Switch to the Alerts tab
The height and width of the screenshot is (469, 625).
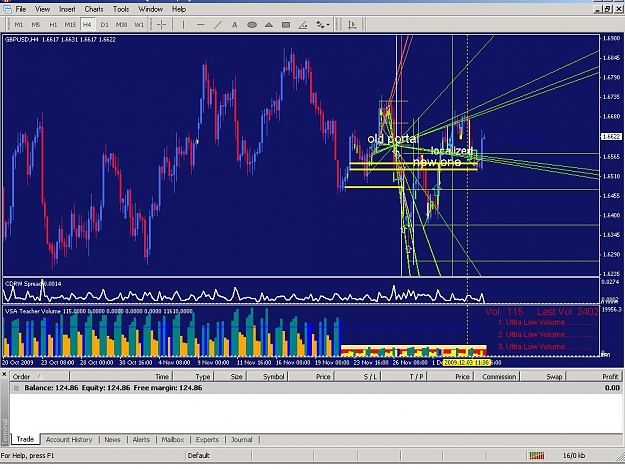click(141, 440)
